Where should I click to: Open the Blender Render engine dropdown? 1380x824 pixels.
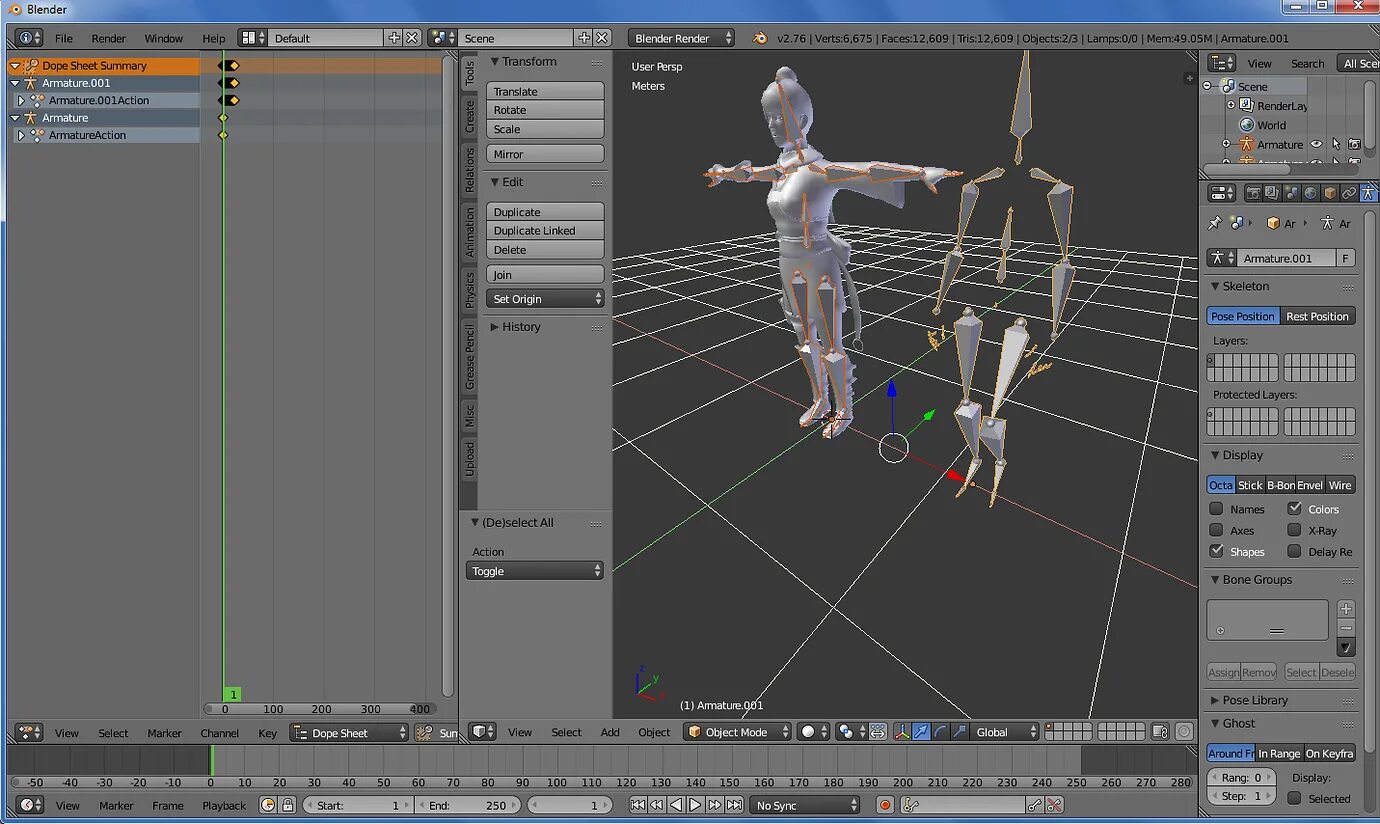tap(682, 38)
